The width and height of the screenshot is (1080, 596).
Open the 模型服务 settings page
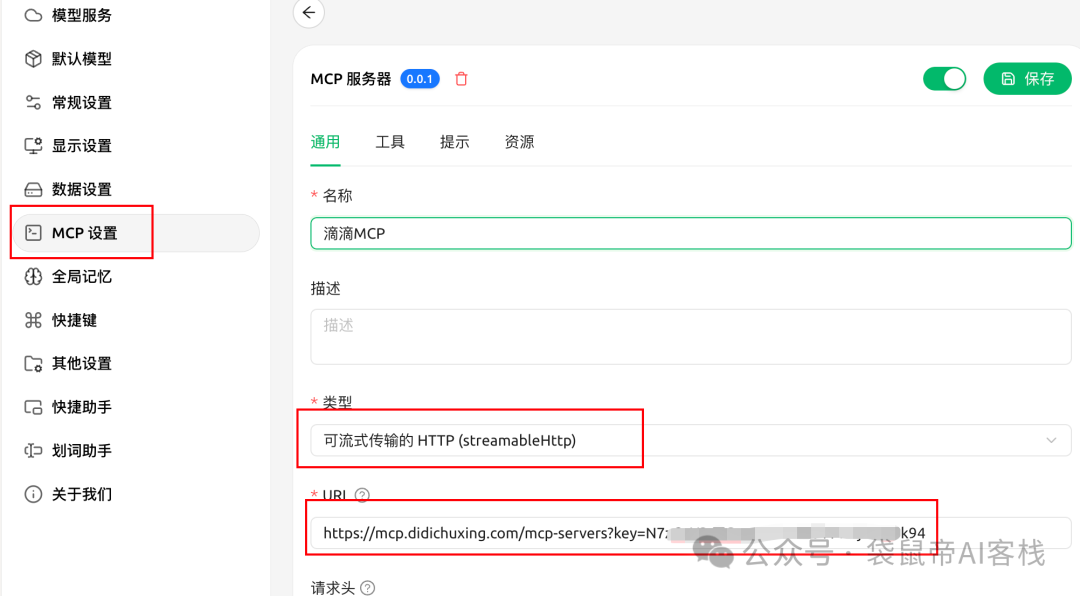pyautogui.click(x=135, y=15)
